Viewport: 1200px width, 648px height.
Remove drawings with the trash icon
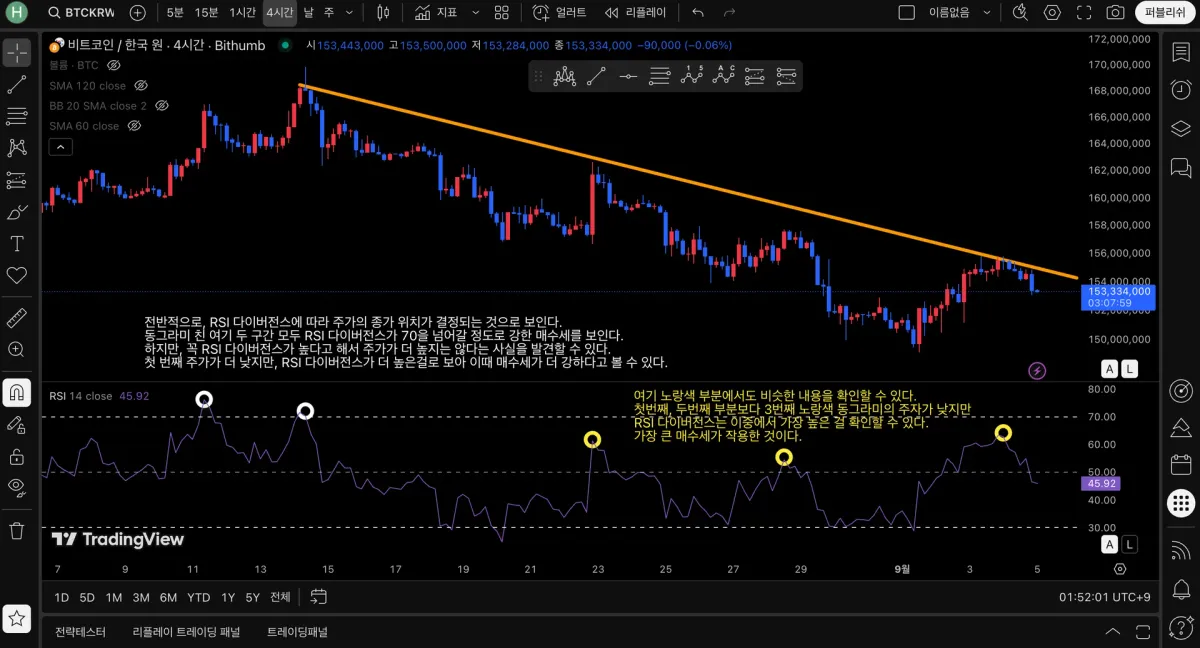(x=17, y=530)
